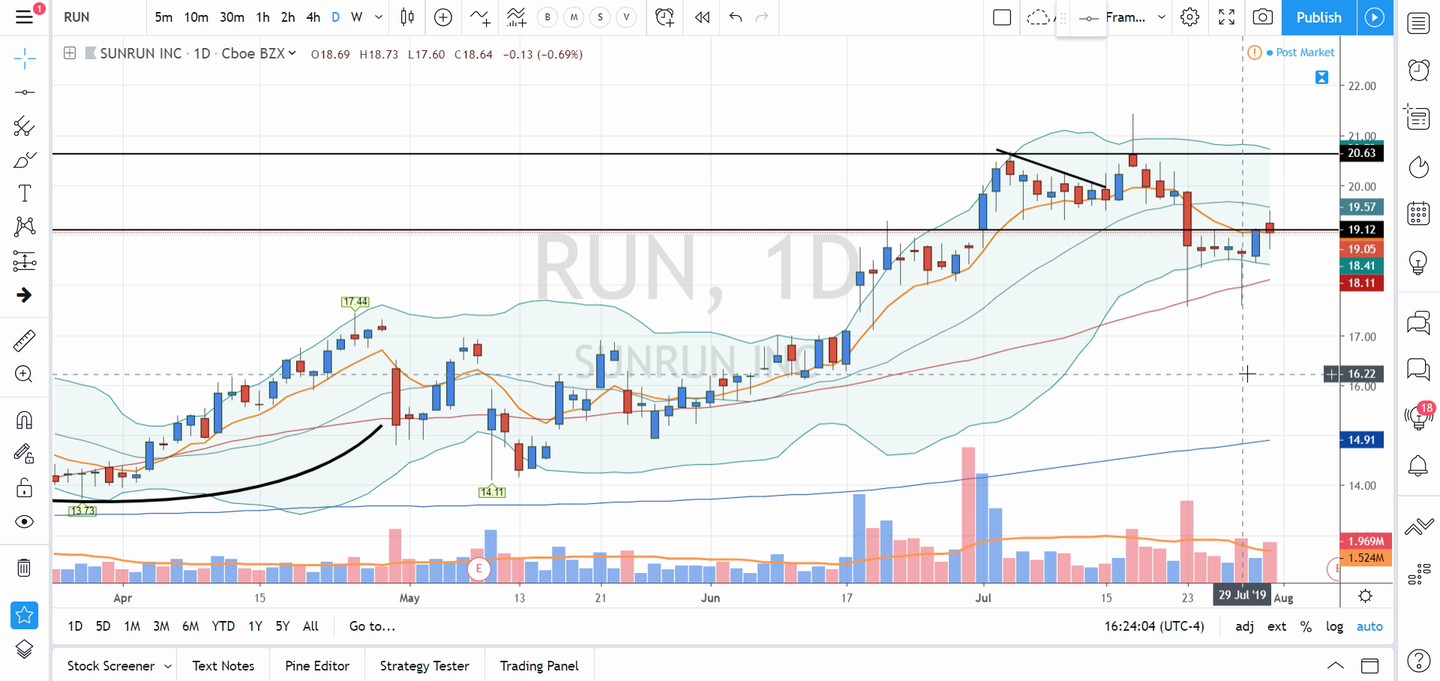Image resolution: width=1440 pixels, height=681 pixels.
Task: Click the Publish button
Action: tap(1318, 17)
